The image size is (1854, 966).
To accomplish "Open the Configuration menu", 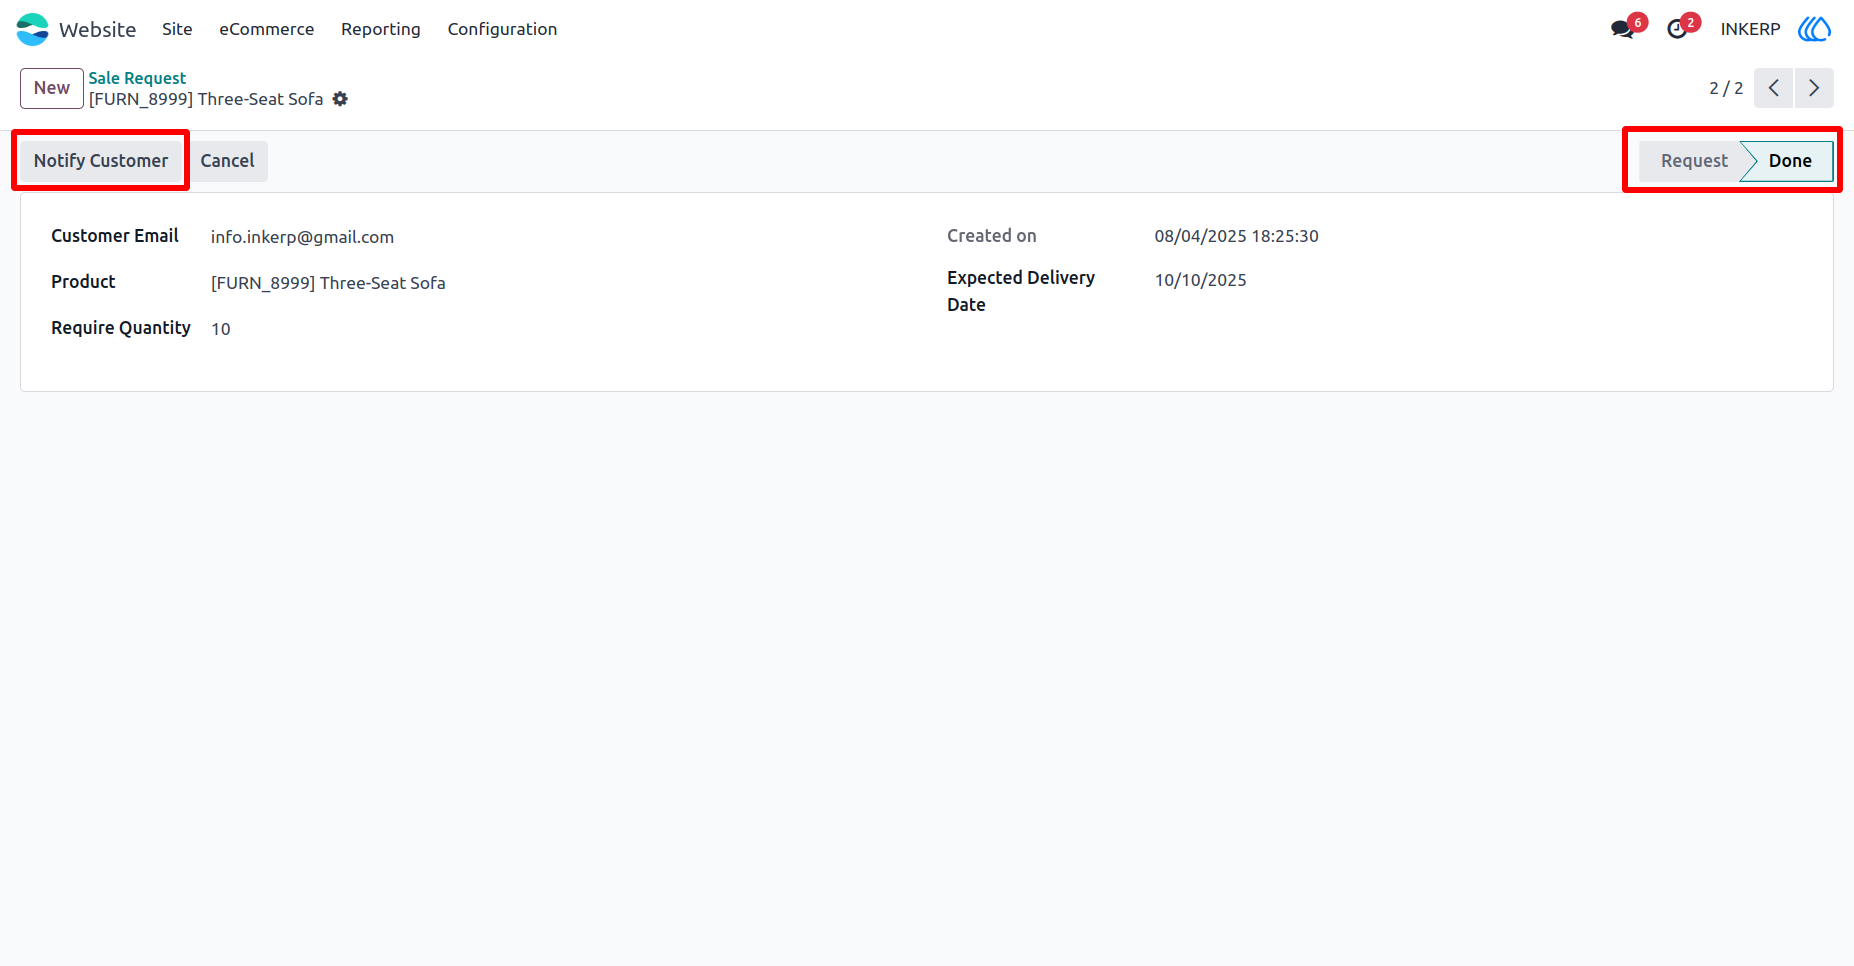I will pyautogui.click(x=502, y=29).
